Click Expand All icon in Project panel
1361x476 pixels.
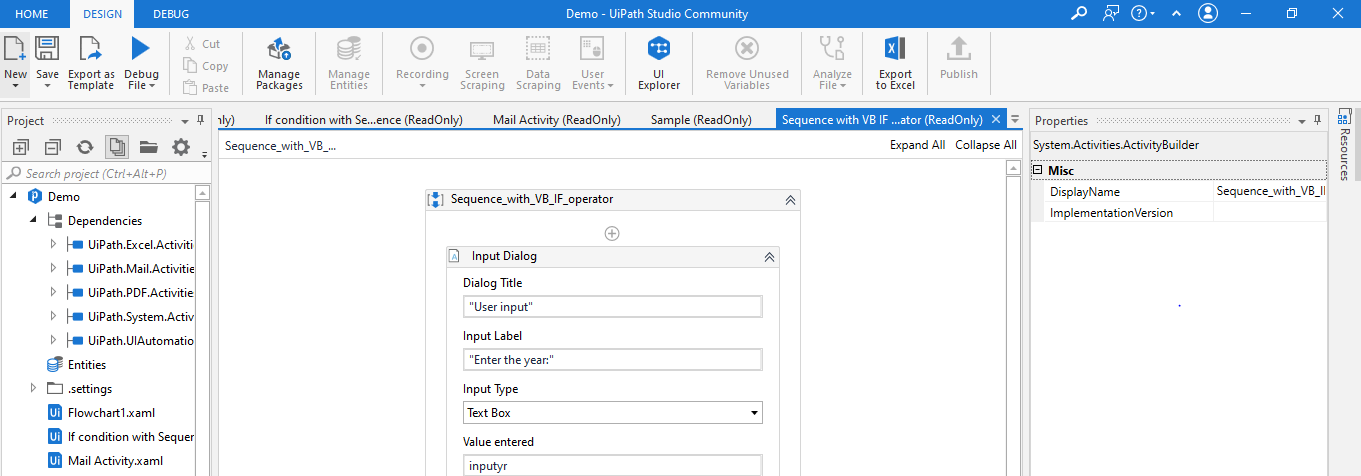click(x=20, y=147)
